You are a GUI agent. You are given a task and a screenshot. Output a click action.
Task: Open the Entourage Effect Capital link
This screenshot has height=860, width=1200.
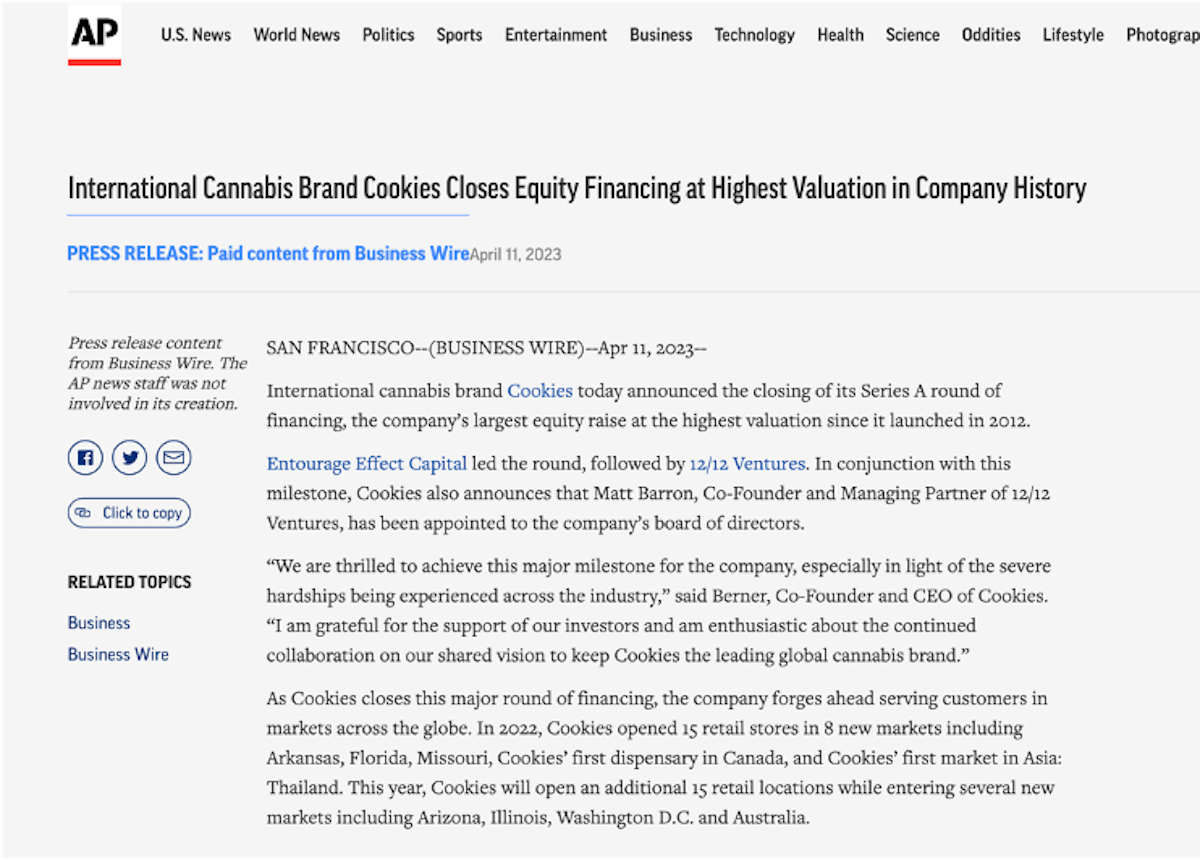[x=367, y=464]
